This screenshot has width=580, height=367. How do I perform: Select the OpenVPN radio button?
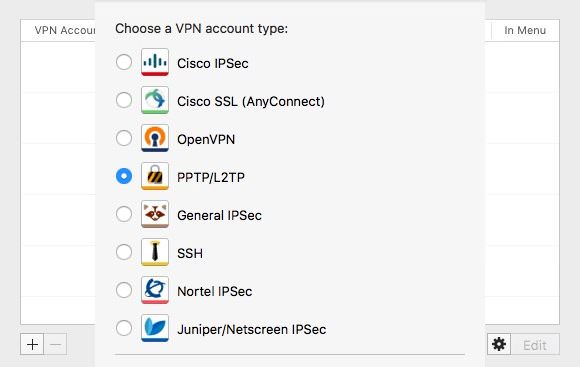pyautogui.click(x=124, y=138)
